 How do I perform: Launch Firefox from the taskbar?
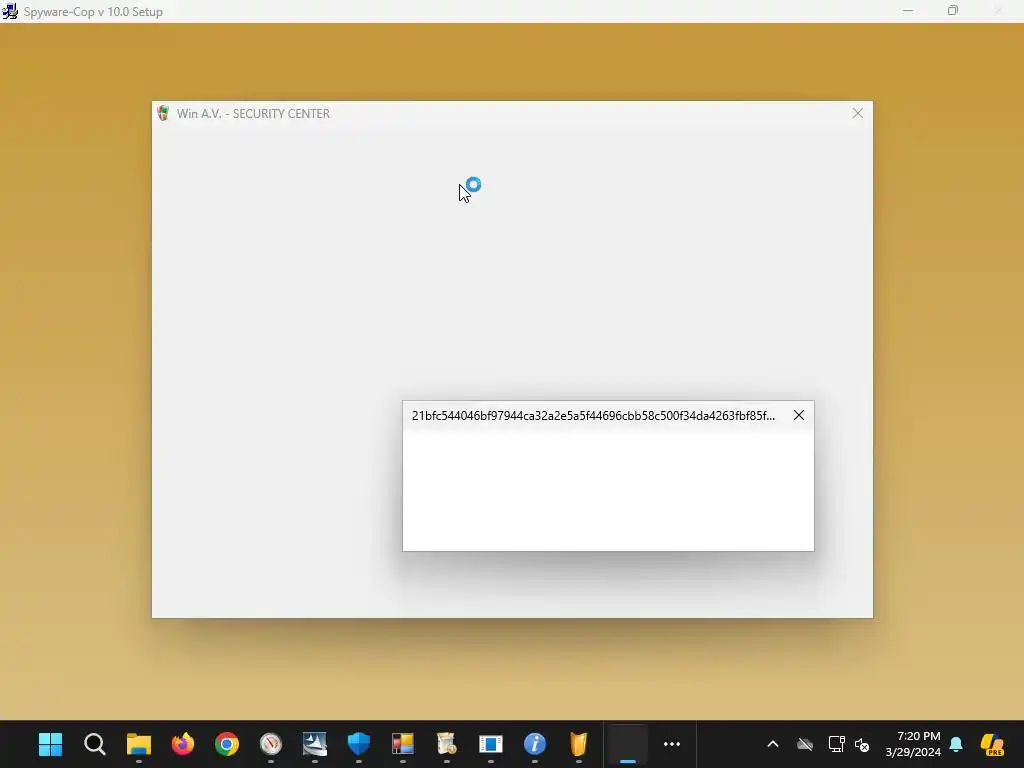click(x=183, y=744)
